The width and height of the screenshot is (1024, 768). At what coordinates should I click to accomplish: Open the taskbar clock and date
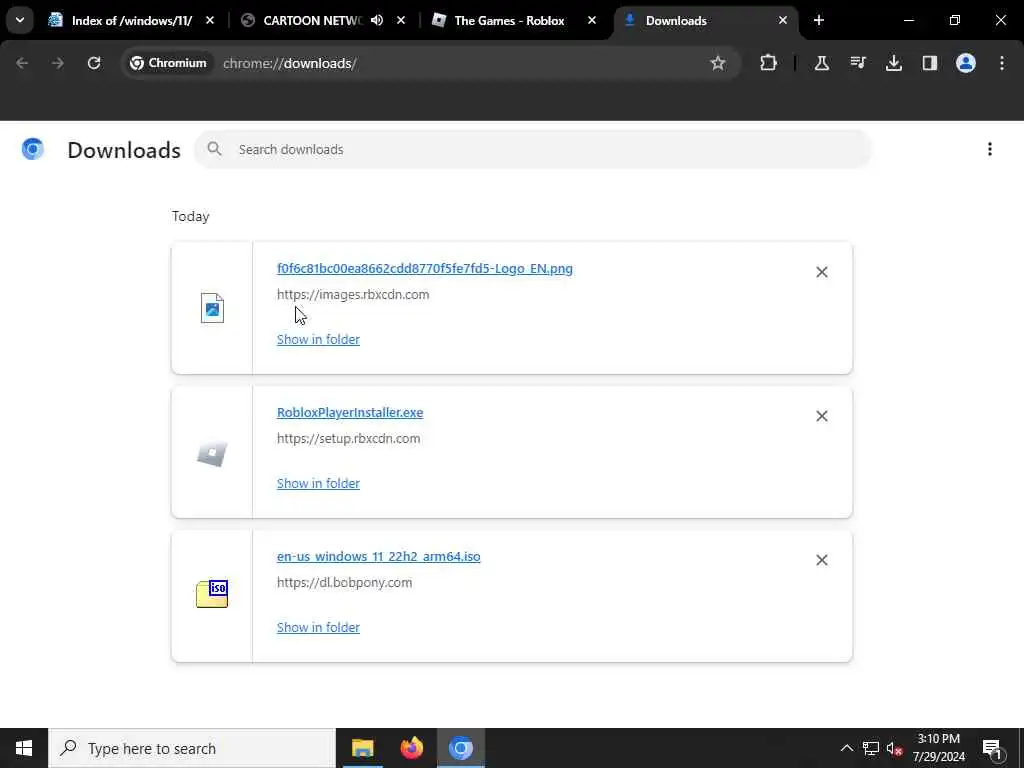pyautogui.click(x=938, y=748)
